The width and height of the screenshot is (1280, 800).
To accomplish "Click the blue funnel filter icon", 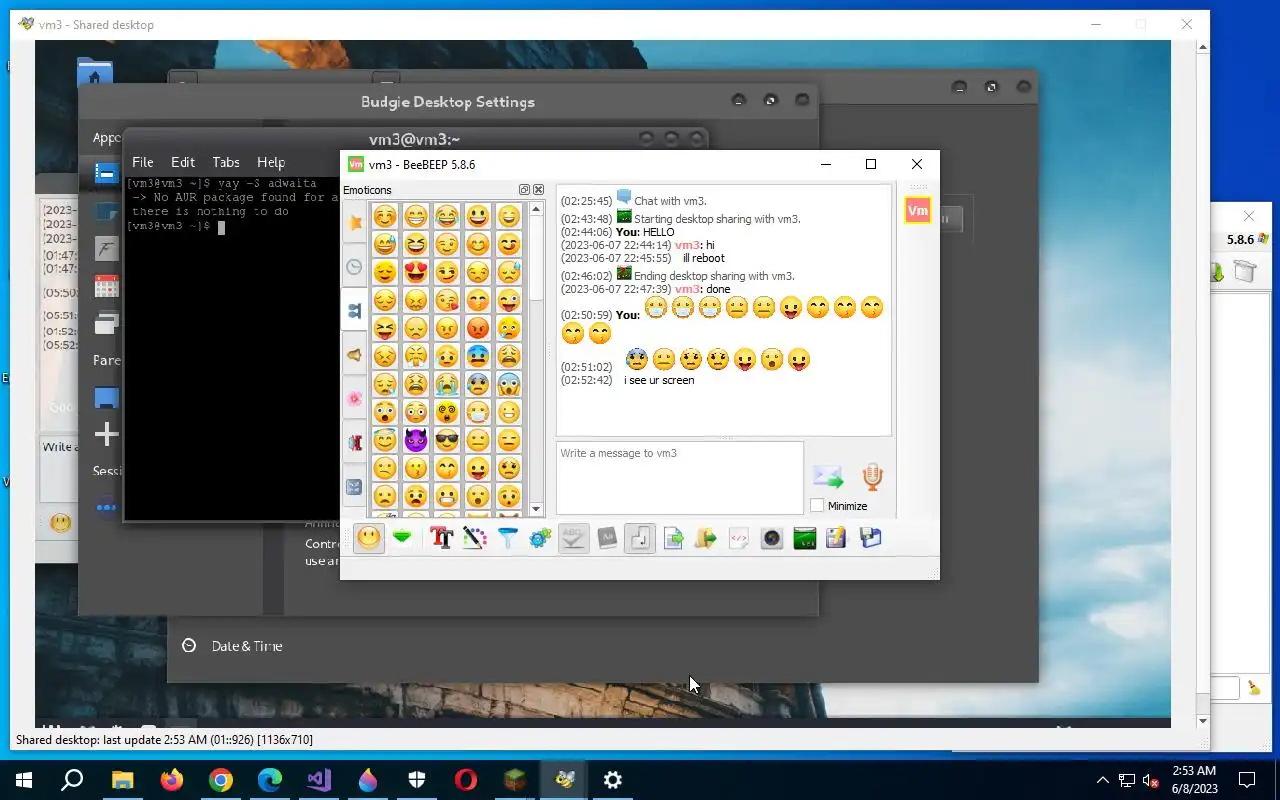I will click(x=507, y=538).
